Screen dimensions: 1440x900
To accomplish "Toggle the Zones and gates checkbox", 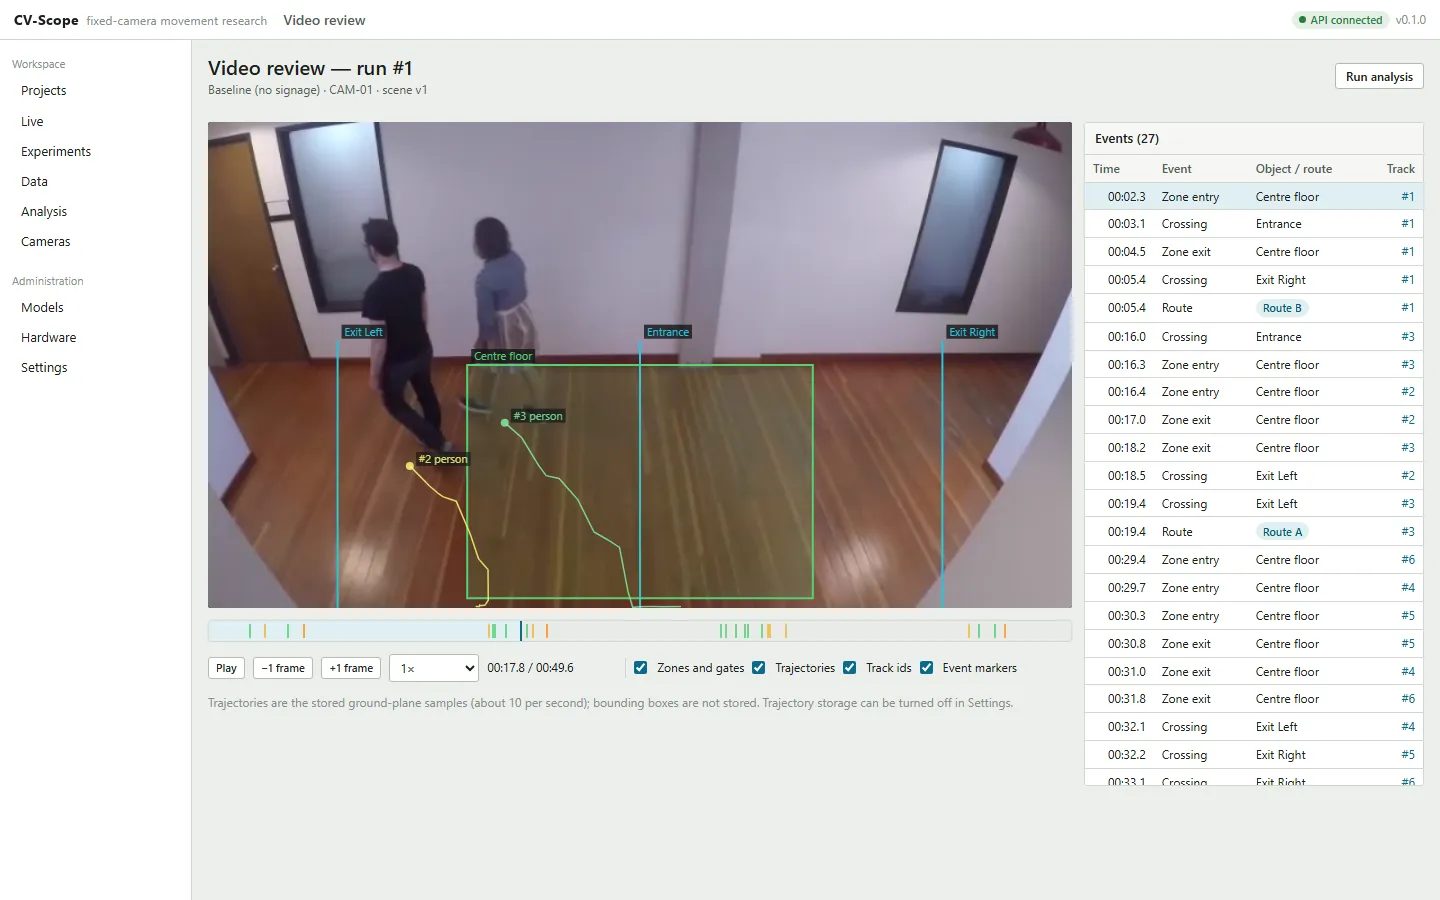I will (641, 668).
